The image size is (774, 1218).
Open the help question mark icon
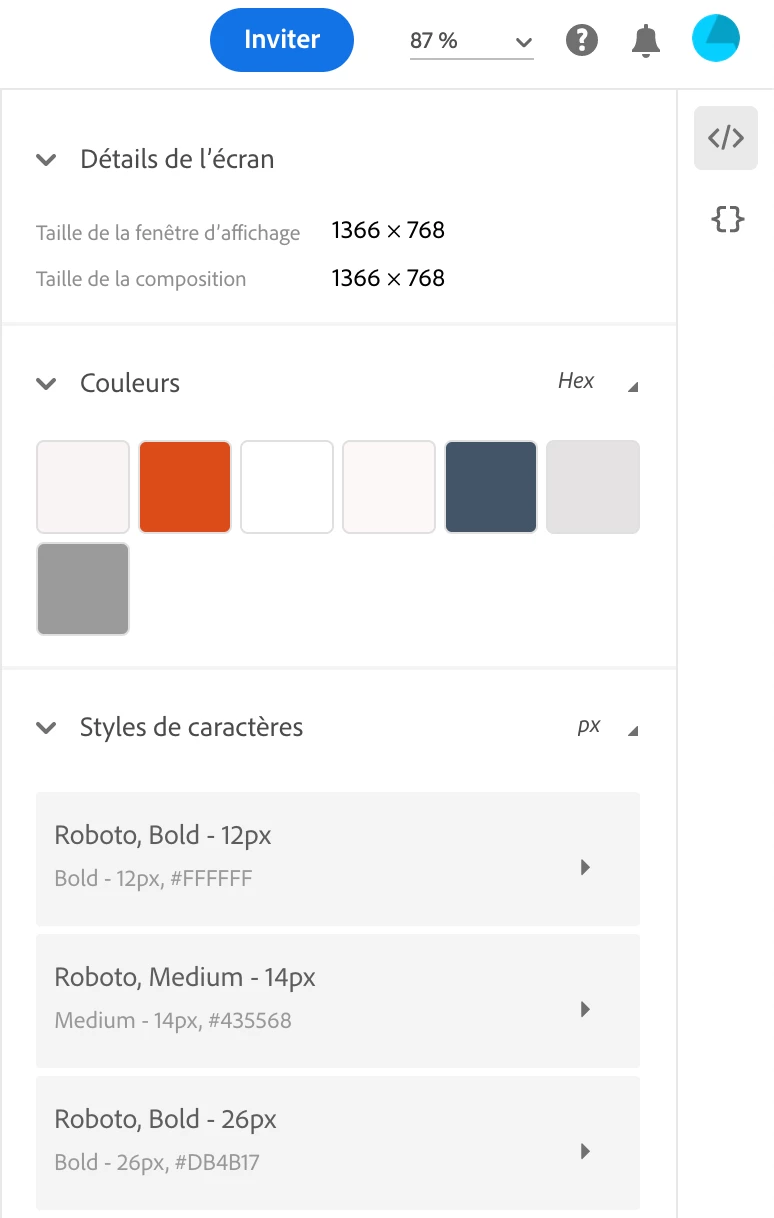(x=582, y=40)
